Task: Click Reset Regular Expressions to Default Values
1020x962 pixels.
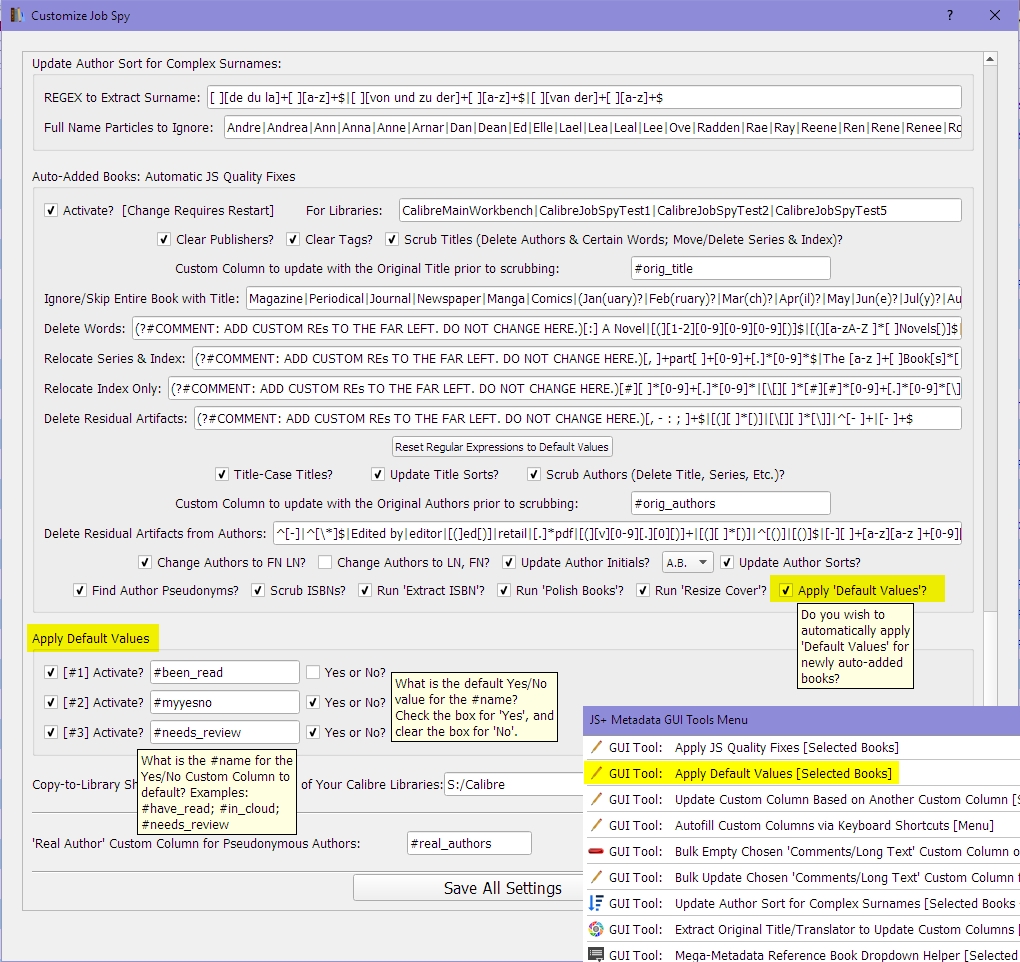Action: [502, 447]
